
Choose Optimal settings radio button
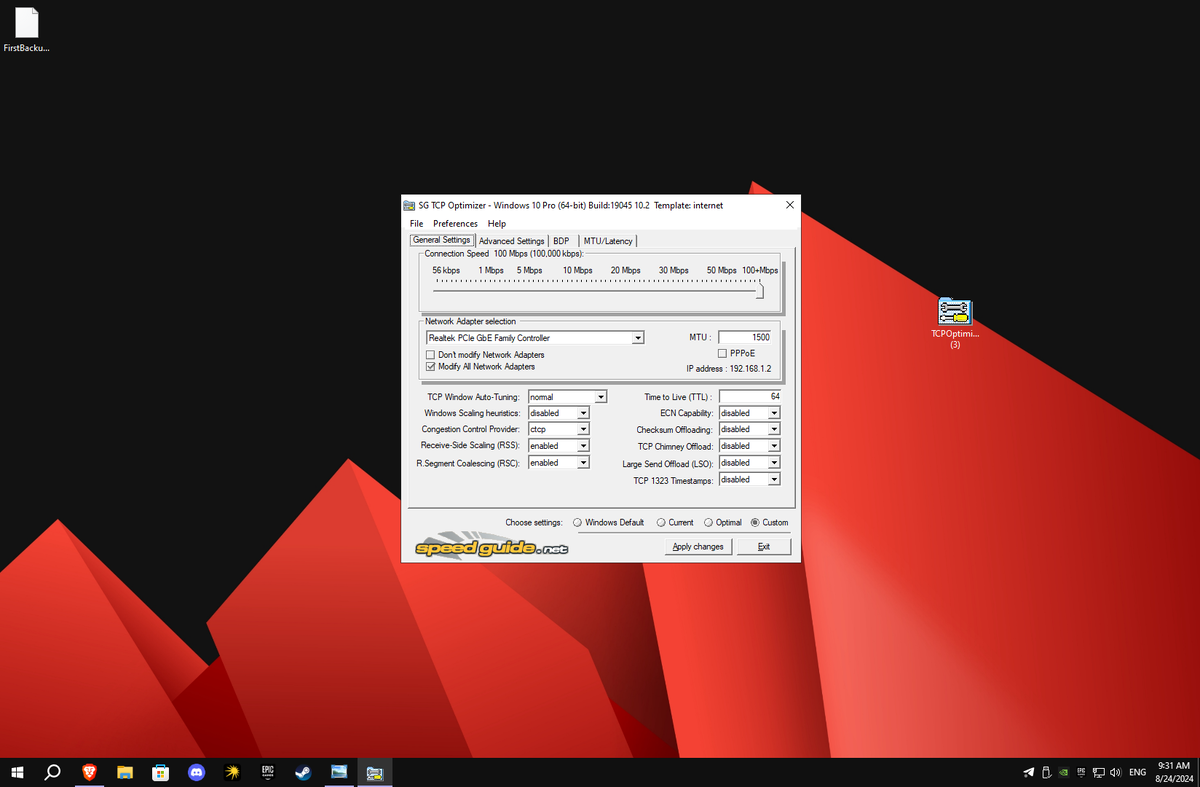click(x=709, y=523)
